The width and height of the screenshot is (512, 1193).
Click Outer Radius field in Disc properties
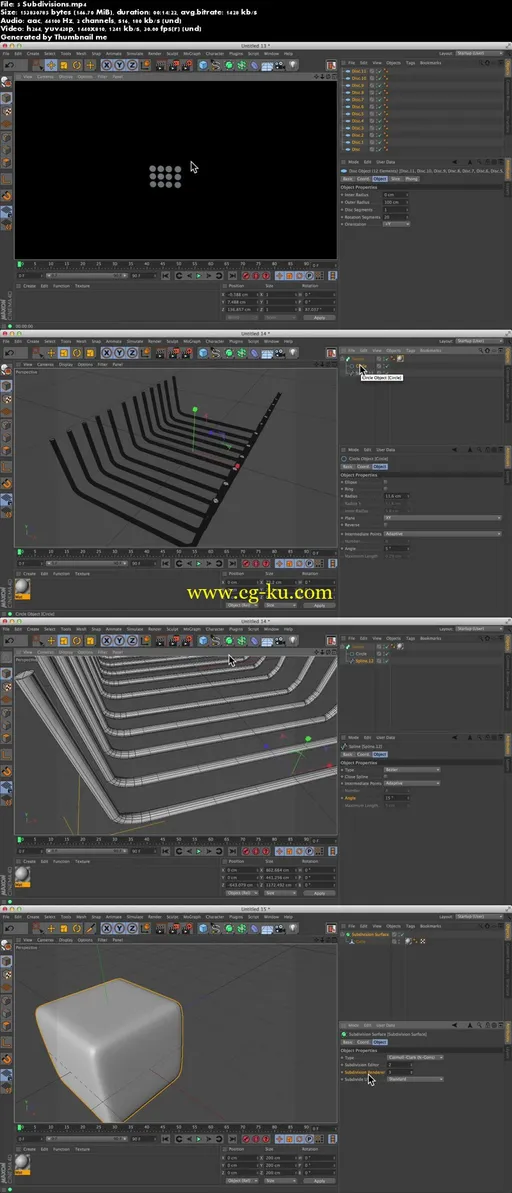(x=396, y=202)
